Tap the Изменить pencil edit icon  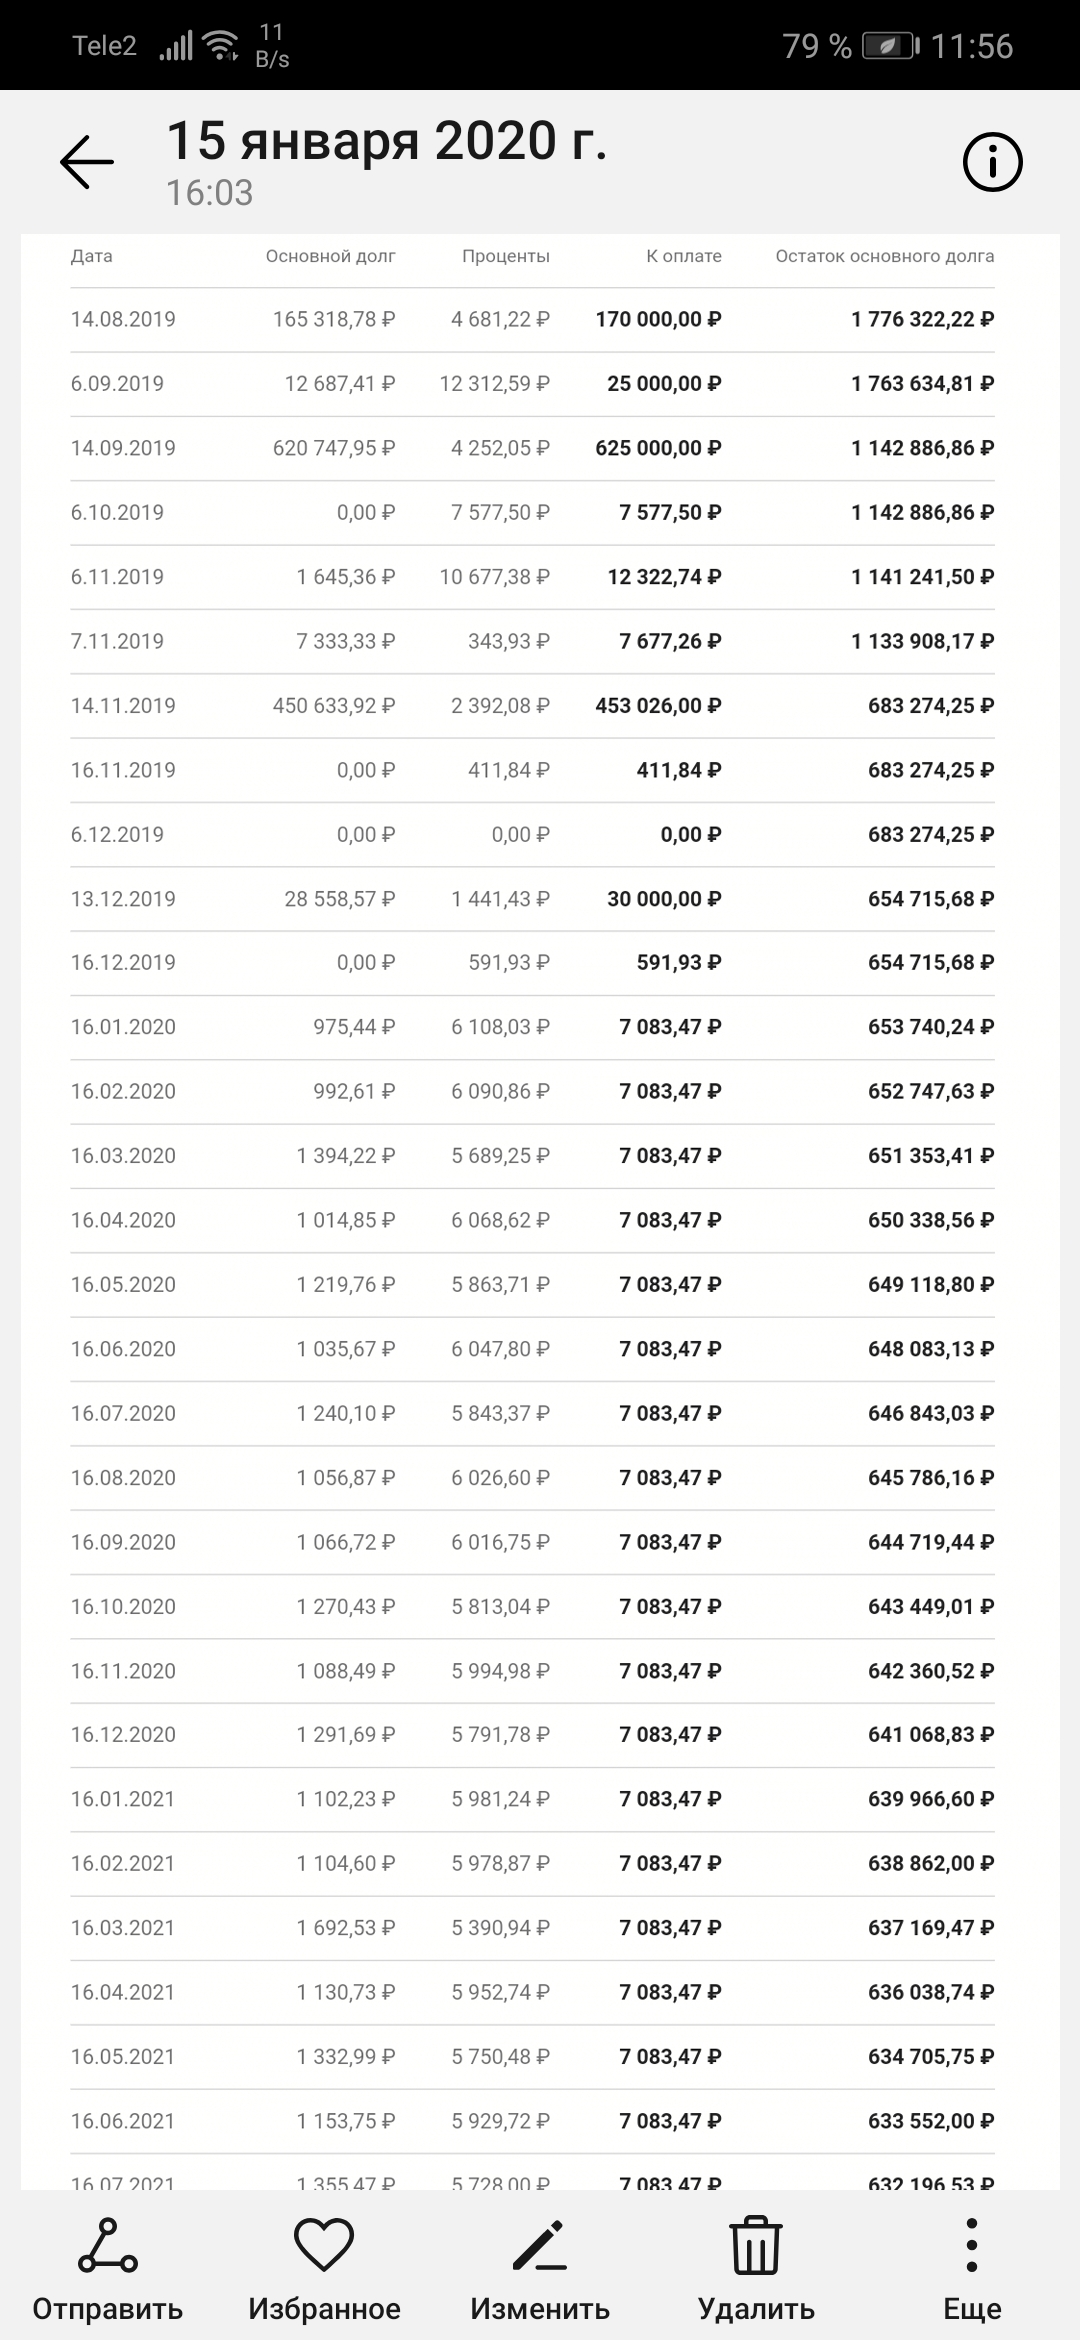pos(540,2246)
